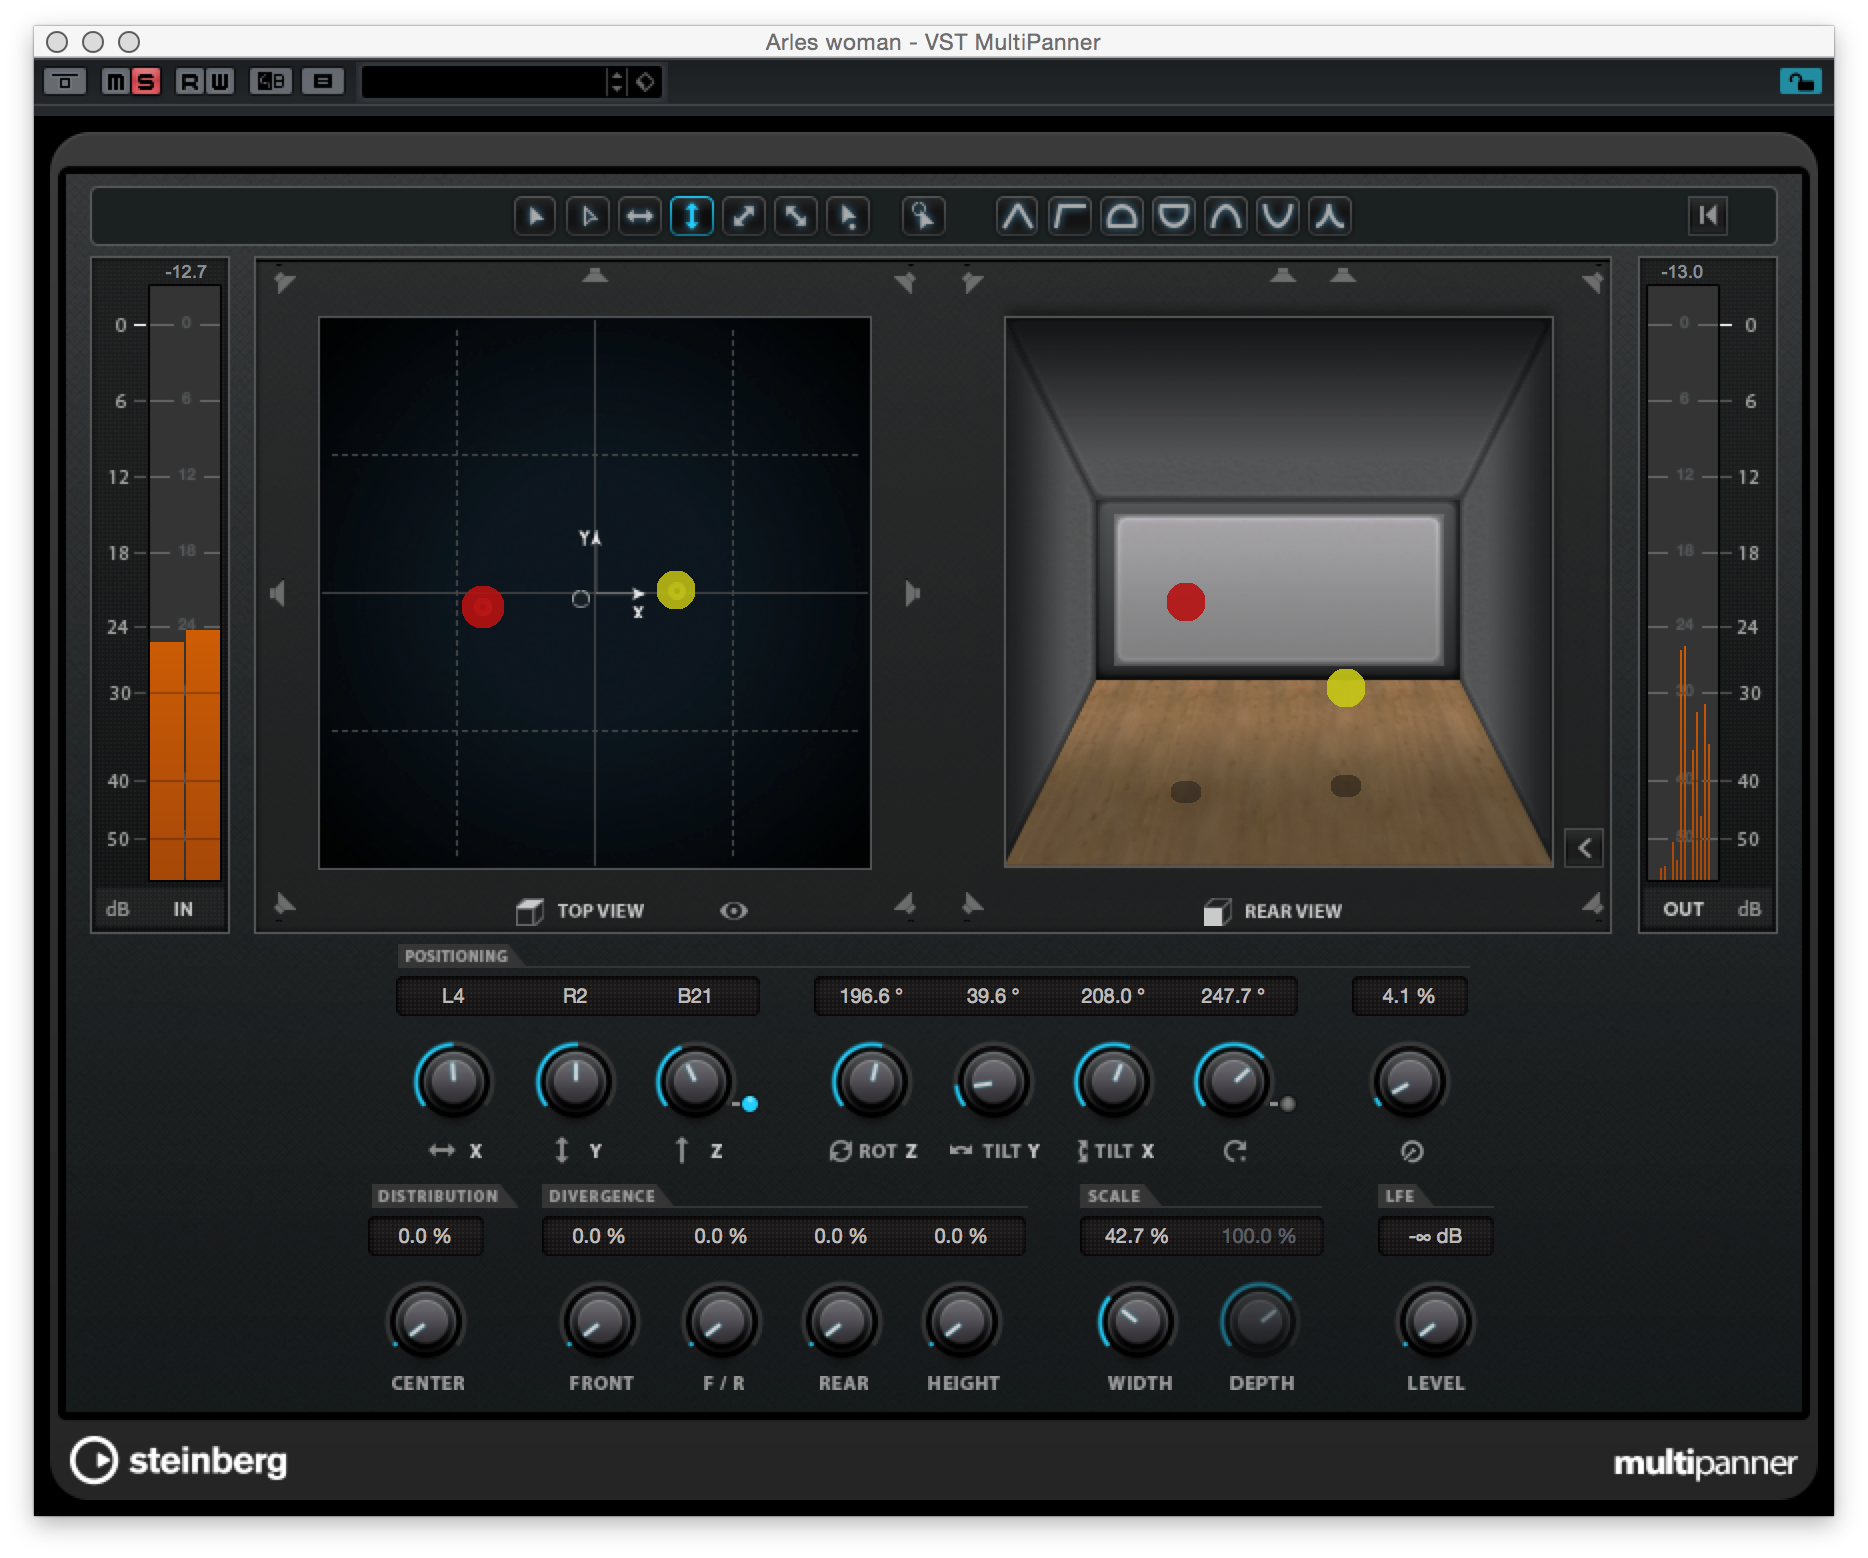This screenshot has width=1868, height=1558.
Task: Select diagonal bottom-left to top-right mode
Action: coord(744,216)
